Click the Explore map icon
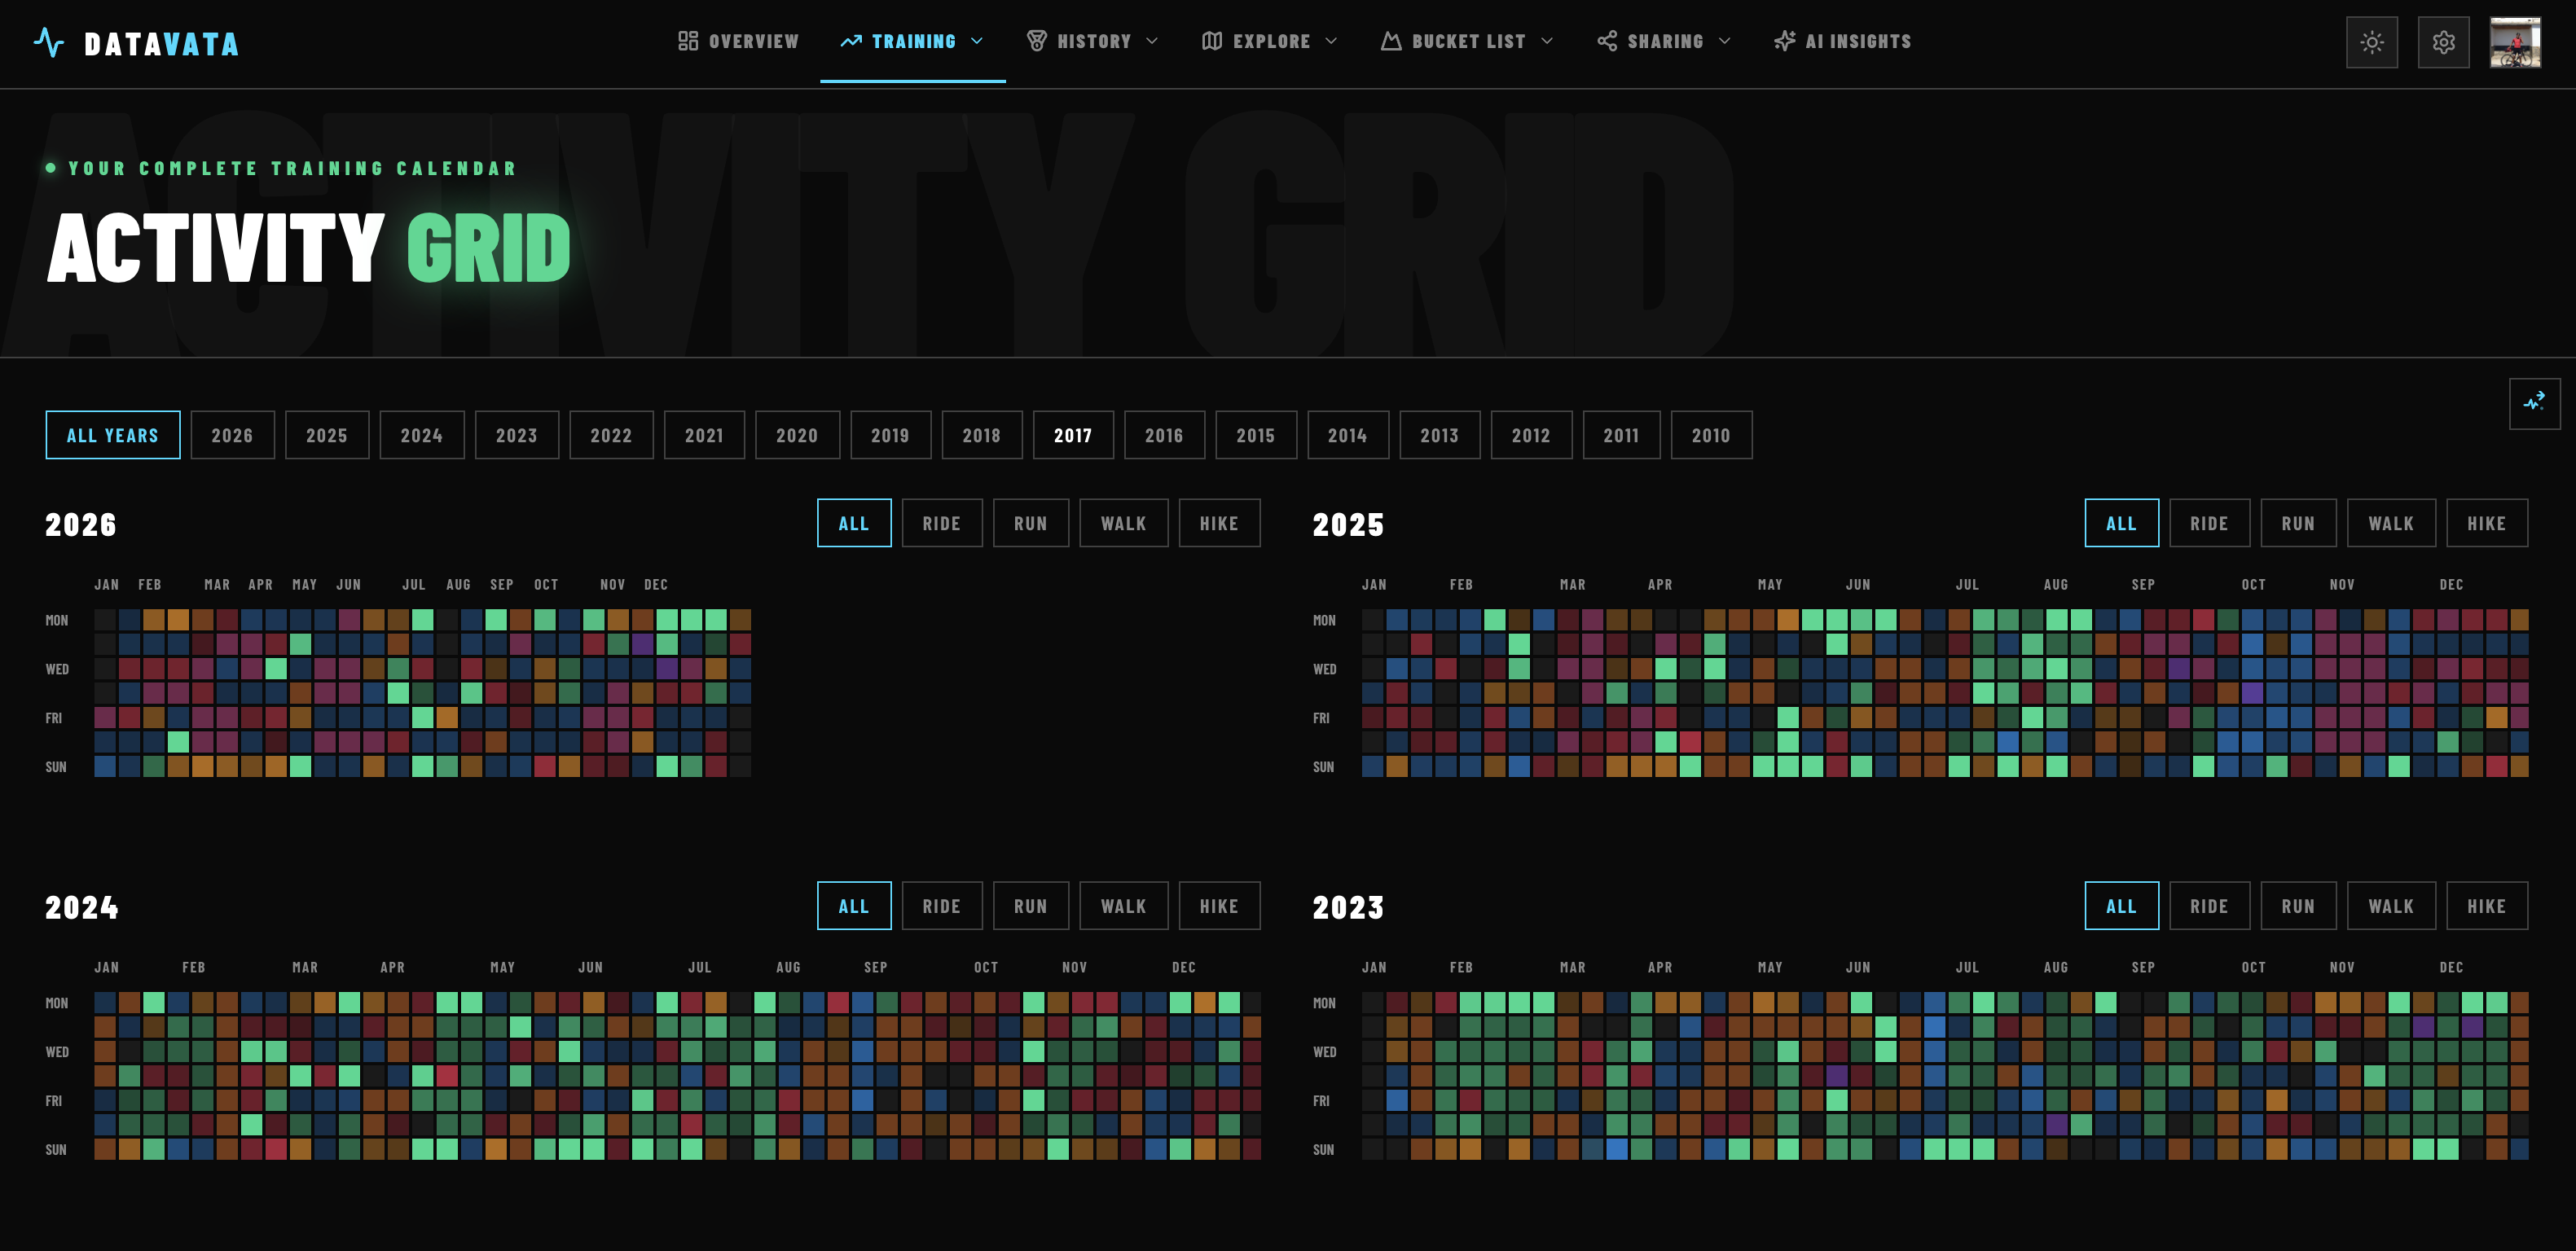The image size is (2576, 1251). click(1212, 41)
